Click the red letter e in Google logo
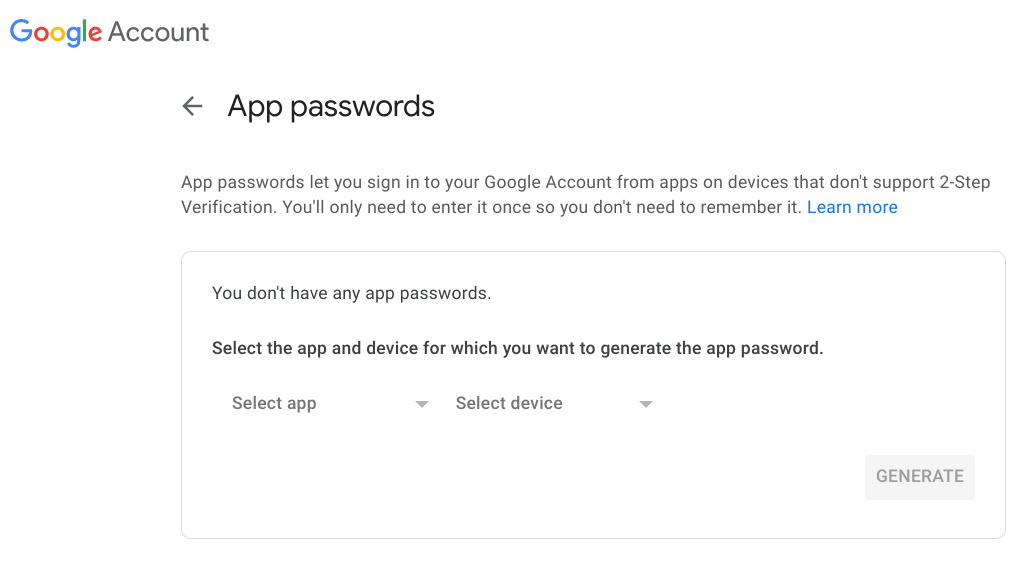Image resolution: width=1031 pixels, height=568 pixels. (x=95, y=34)
